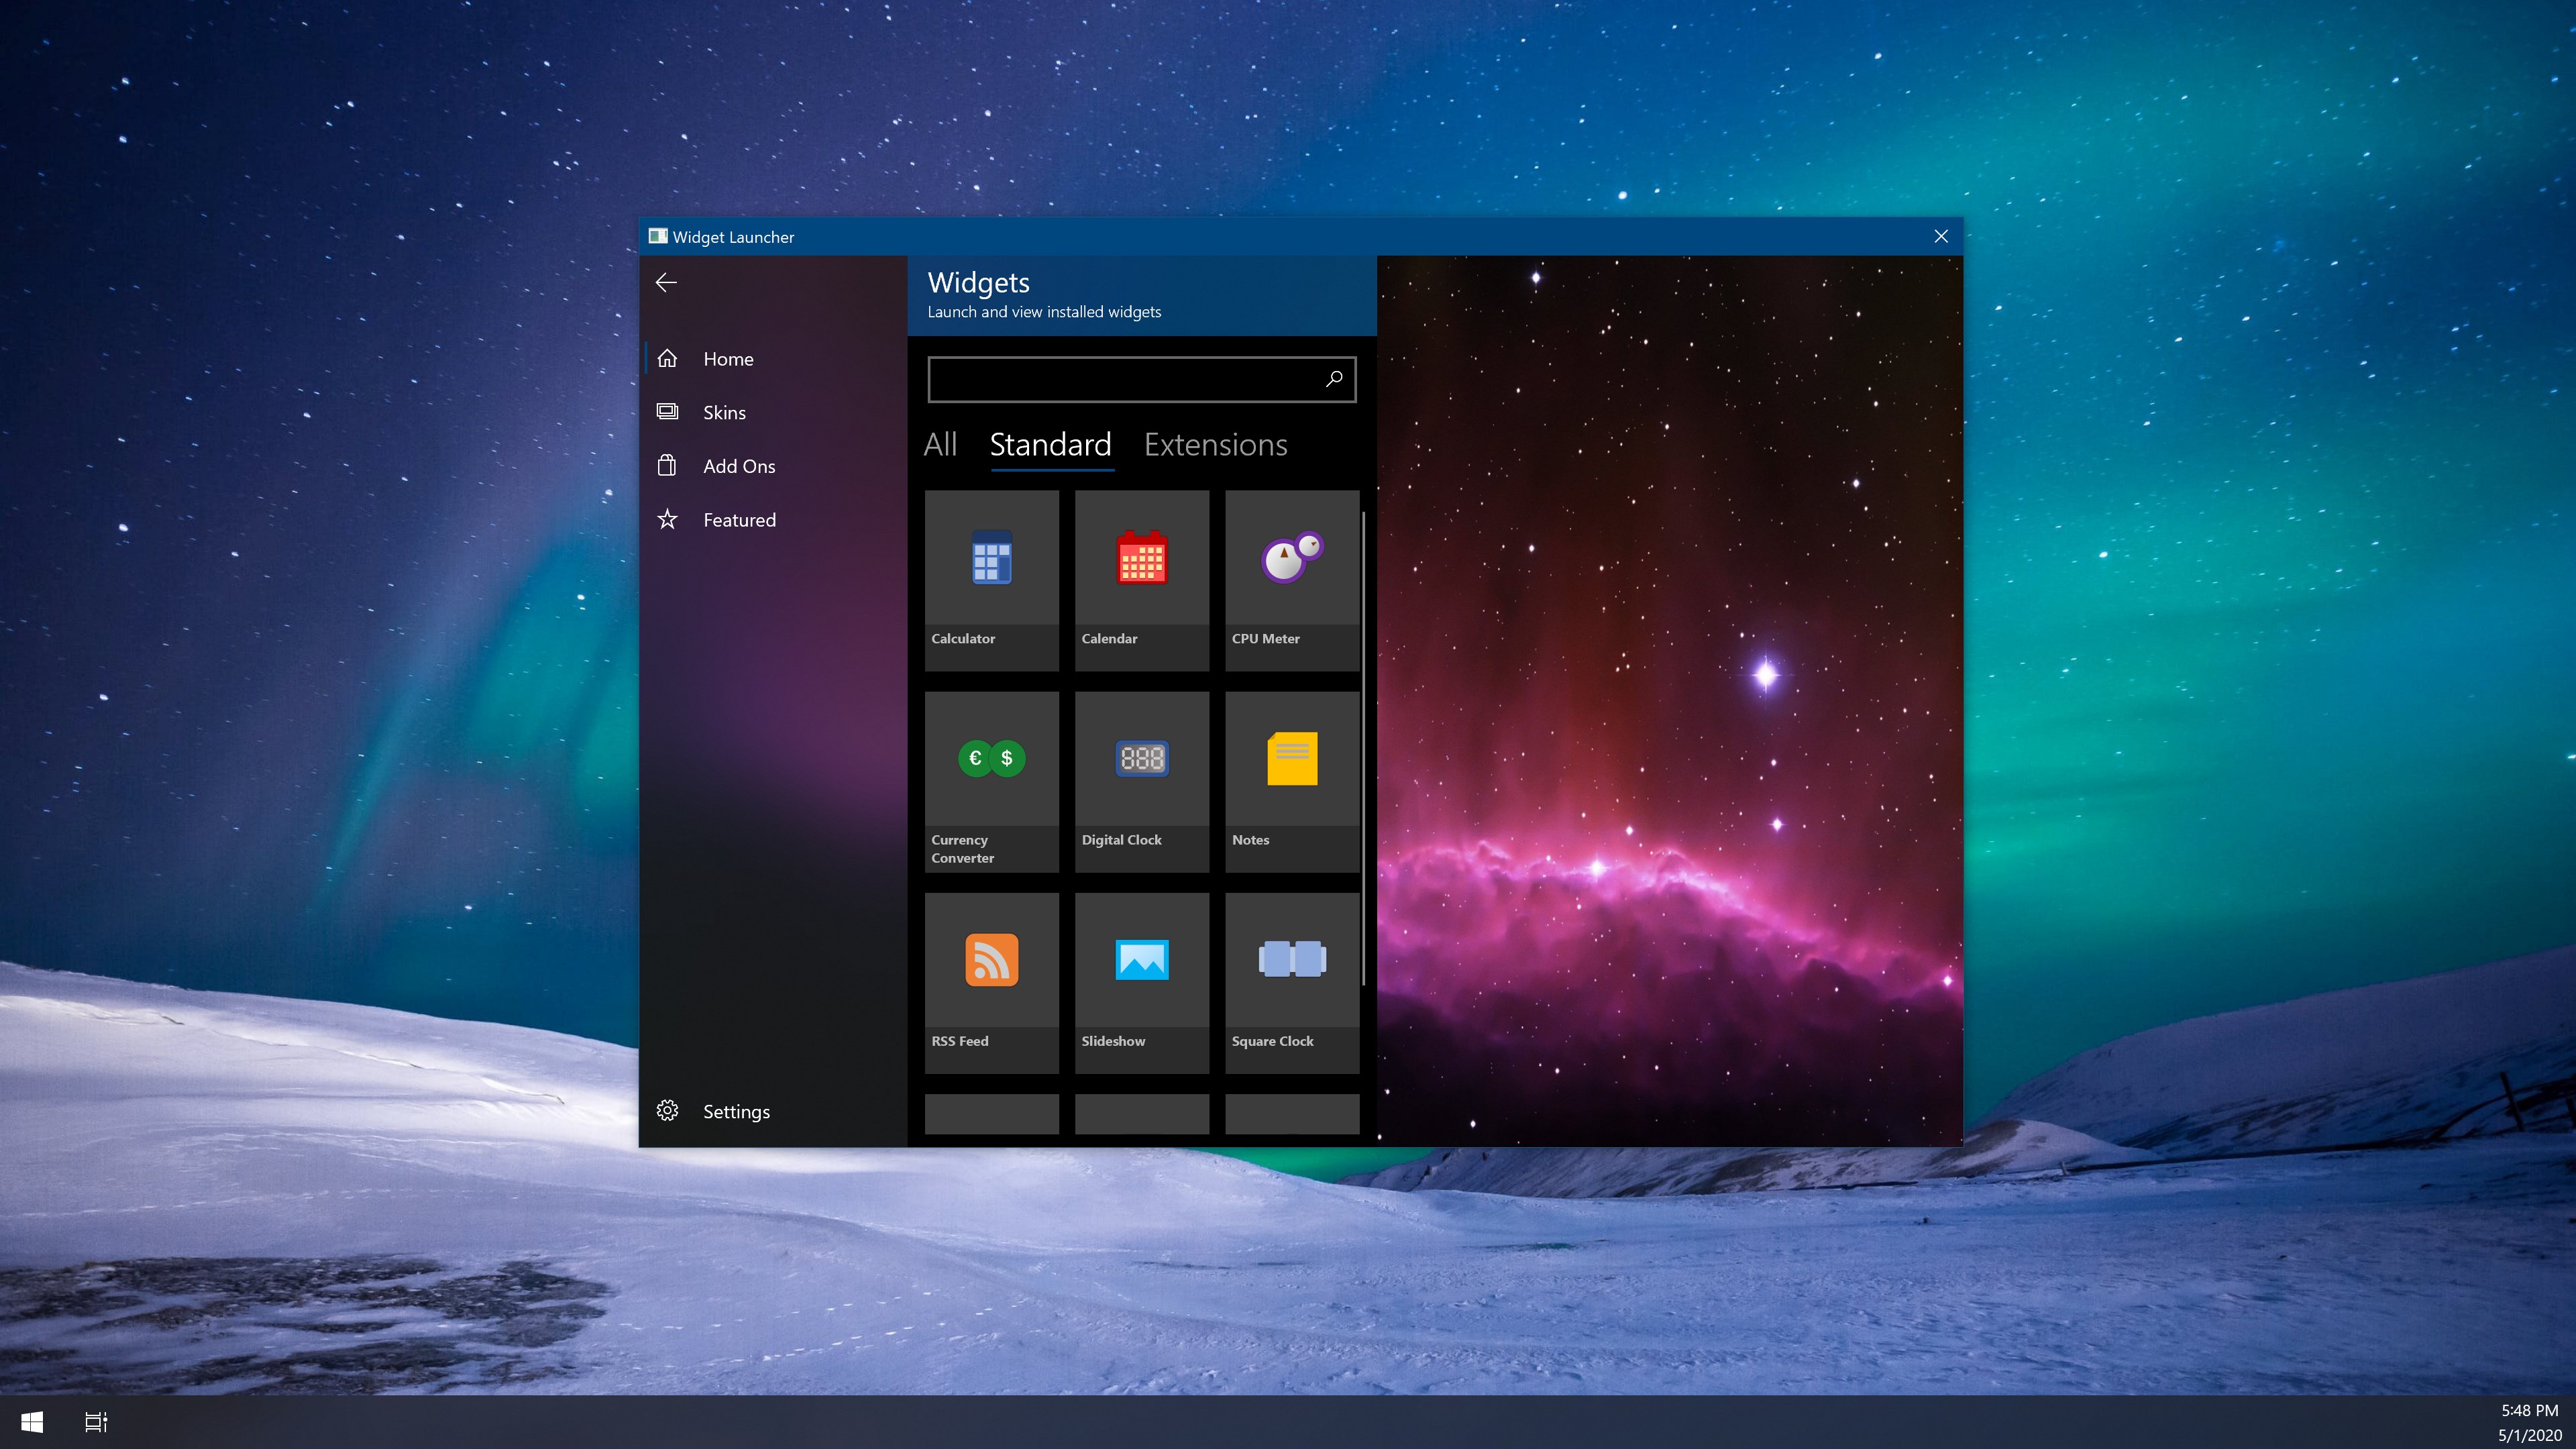Switch to the Extensions tab

click(x=1215, y=445)
